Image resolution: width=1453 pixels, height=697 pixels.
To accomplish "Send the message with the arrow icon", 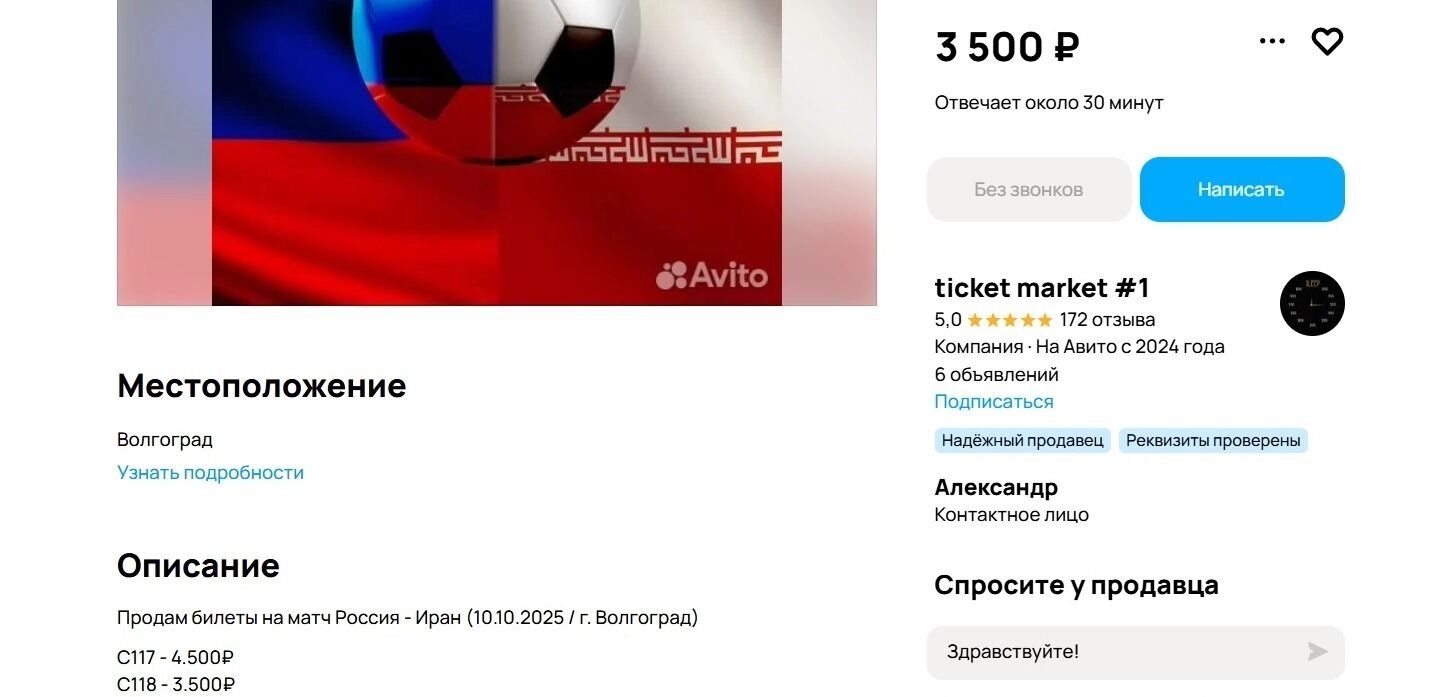I will [1317, 652].
